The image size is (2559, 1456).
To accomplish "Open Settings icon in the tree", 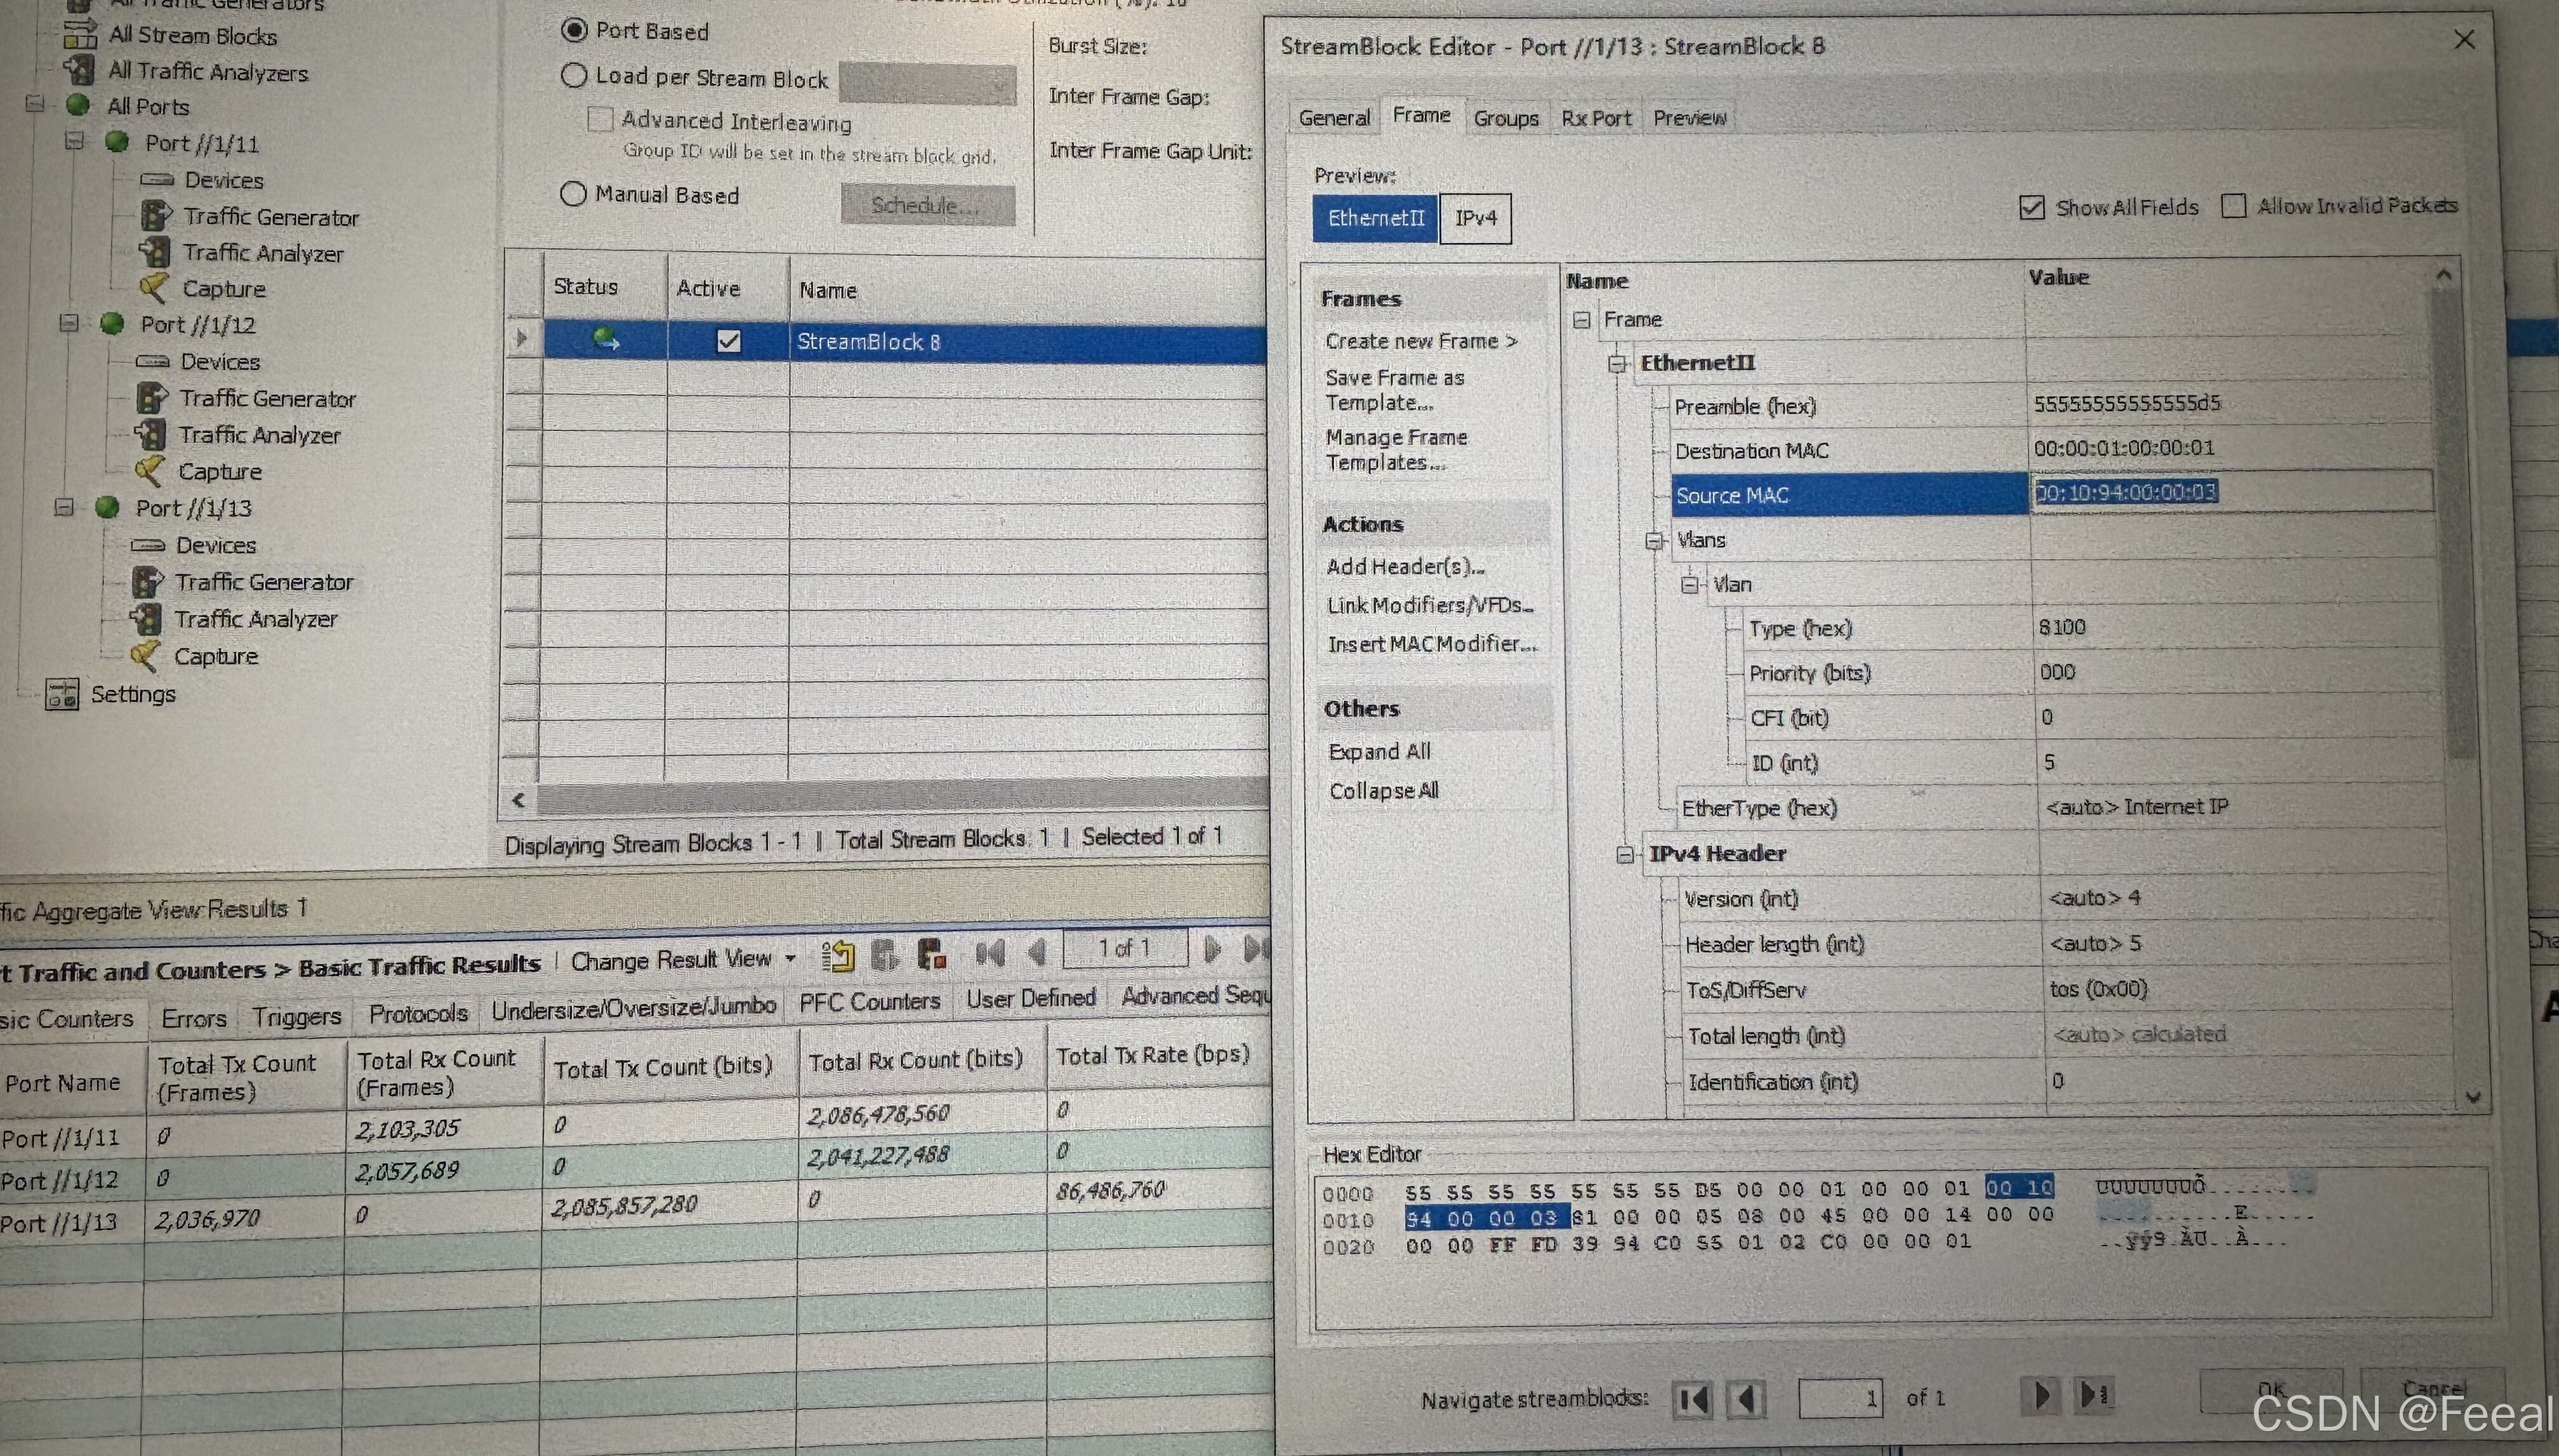I will click(x=62, y=693).
